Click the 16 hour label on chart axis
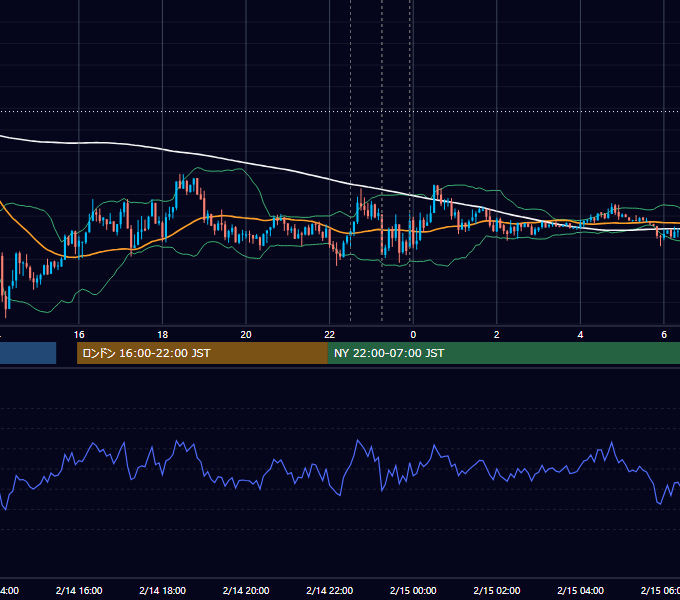Screen dimensions: 680x600 (x=79, y=335)
